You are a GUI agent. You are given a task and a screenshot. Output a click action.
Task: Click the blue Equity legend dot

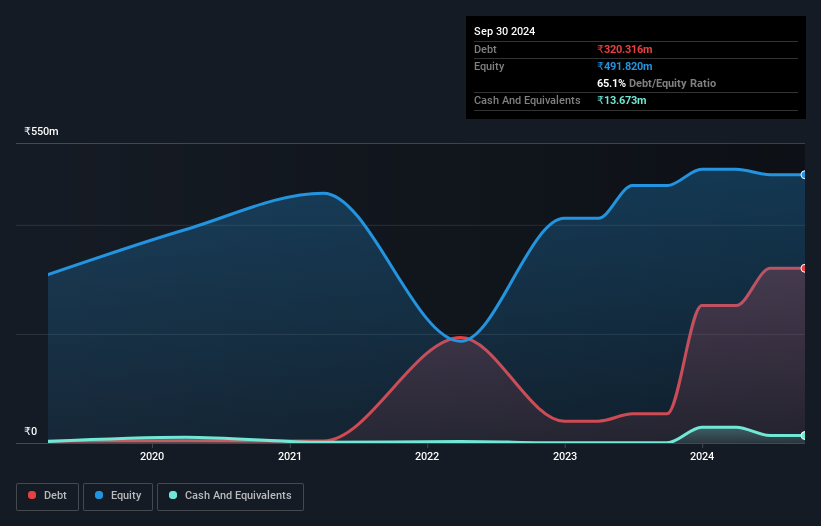pyautogui.click(x=99, y=495)
